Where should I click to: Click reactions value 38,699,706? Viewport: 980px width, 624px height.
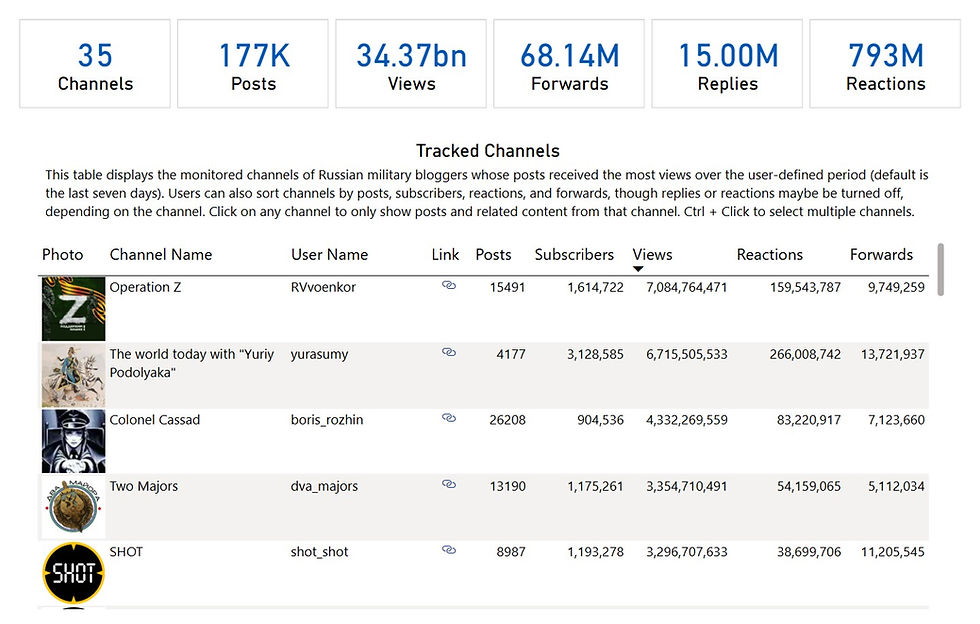coord(809,552)
